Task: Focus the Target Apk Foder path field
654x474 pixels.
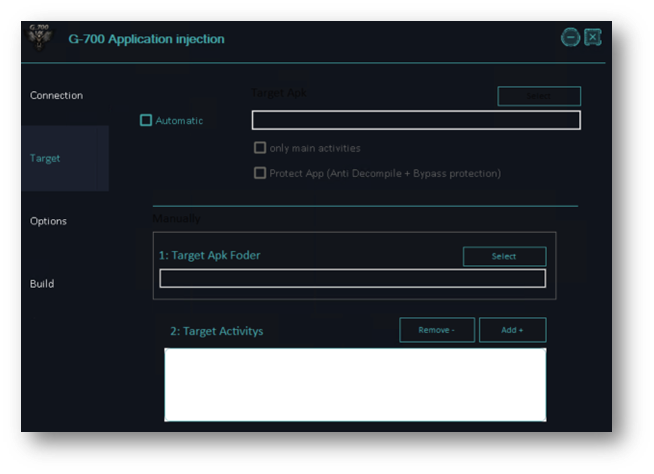Action: coord(352,278)
